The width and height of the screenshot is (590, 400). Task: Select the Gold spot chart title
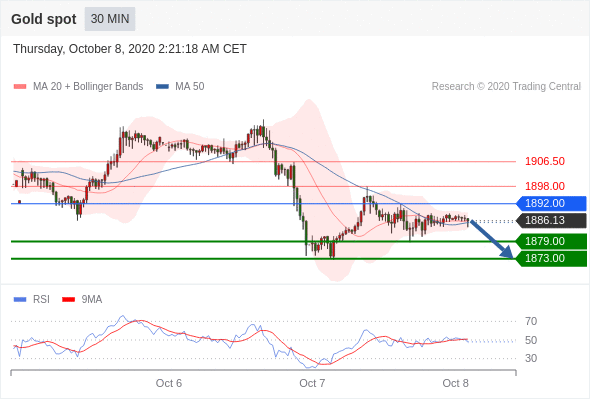click(44, 19)
